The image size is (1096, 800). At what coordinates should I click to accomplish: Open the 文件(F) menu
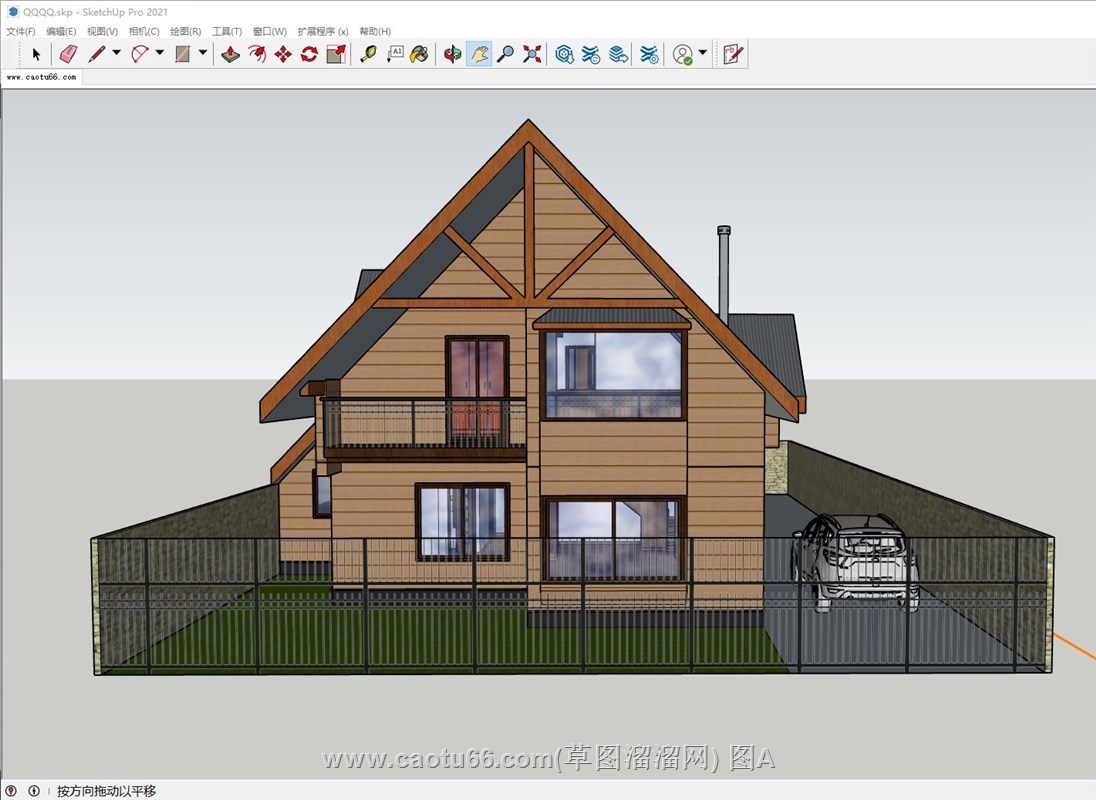[21, 32]
